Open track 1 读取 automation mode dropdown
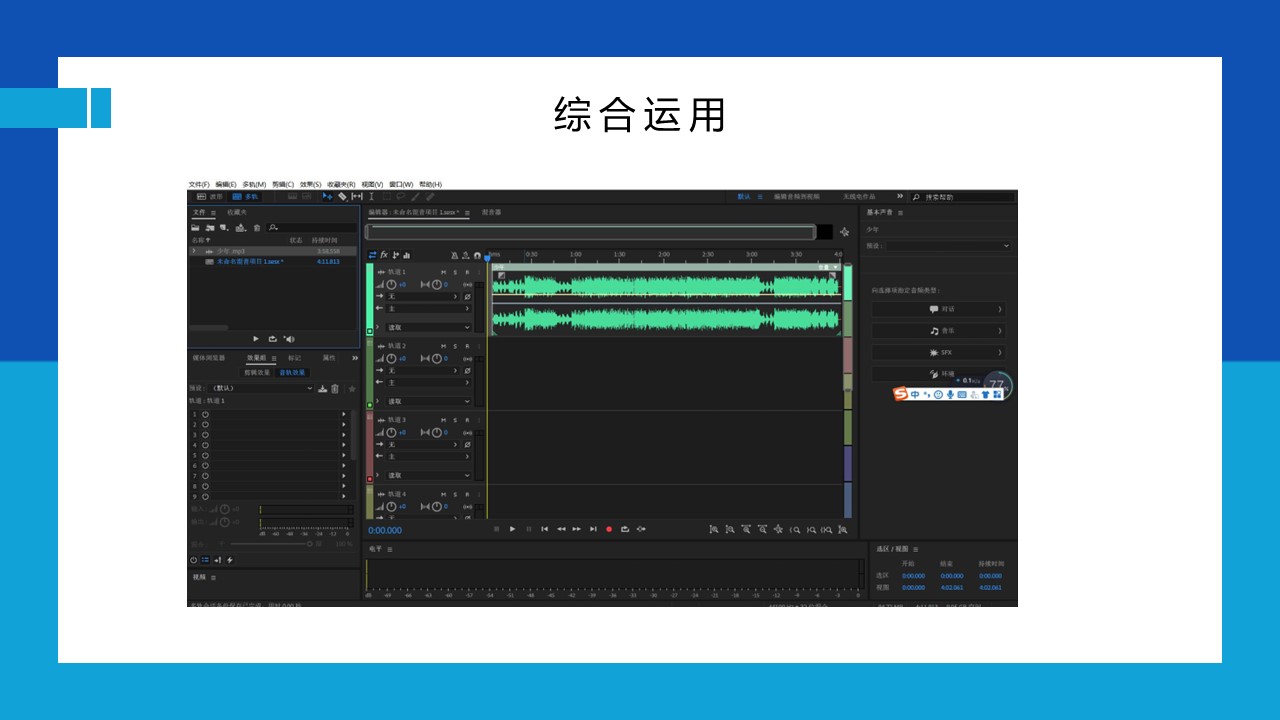The width and height of the screenshot is (1280, 720). [x=428, y=327]
